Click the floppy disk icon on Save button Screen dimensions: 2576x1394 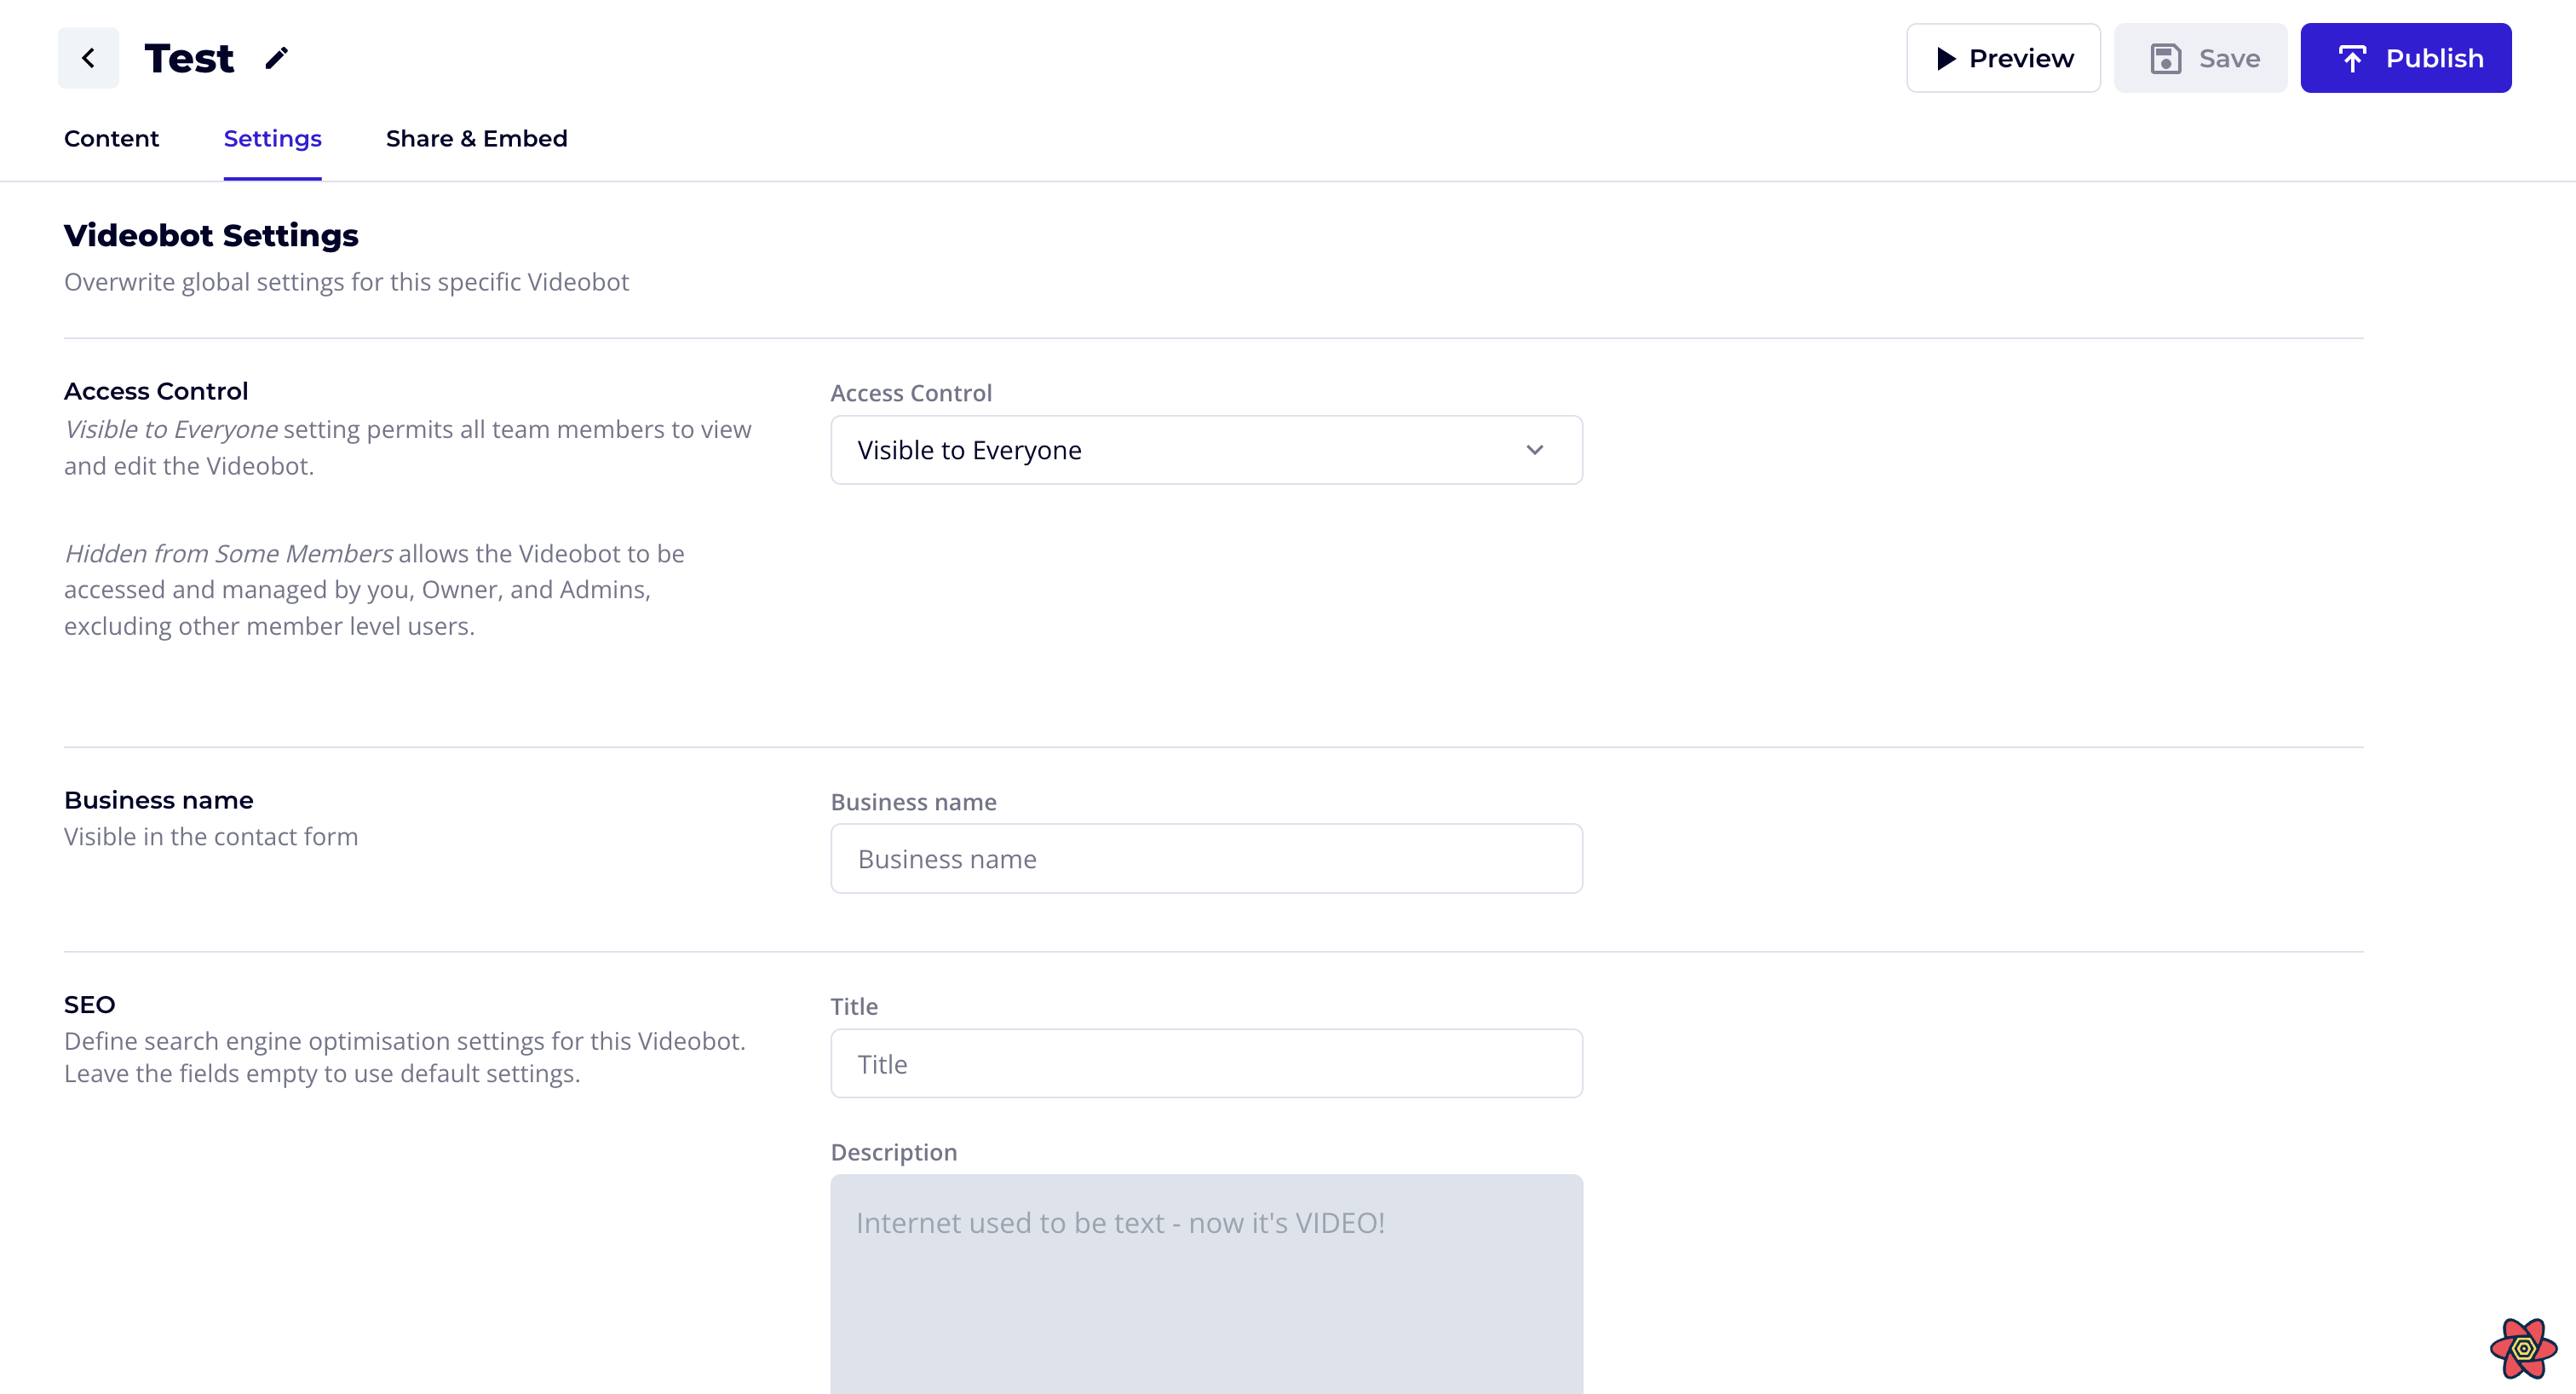coord(2166,58)
